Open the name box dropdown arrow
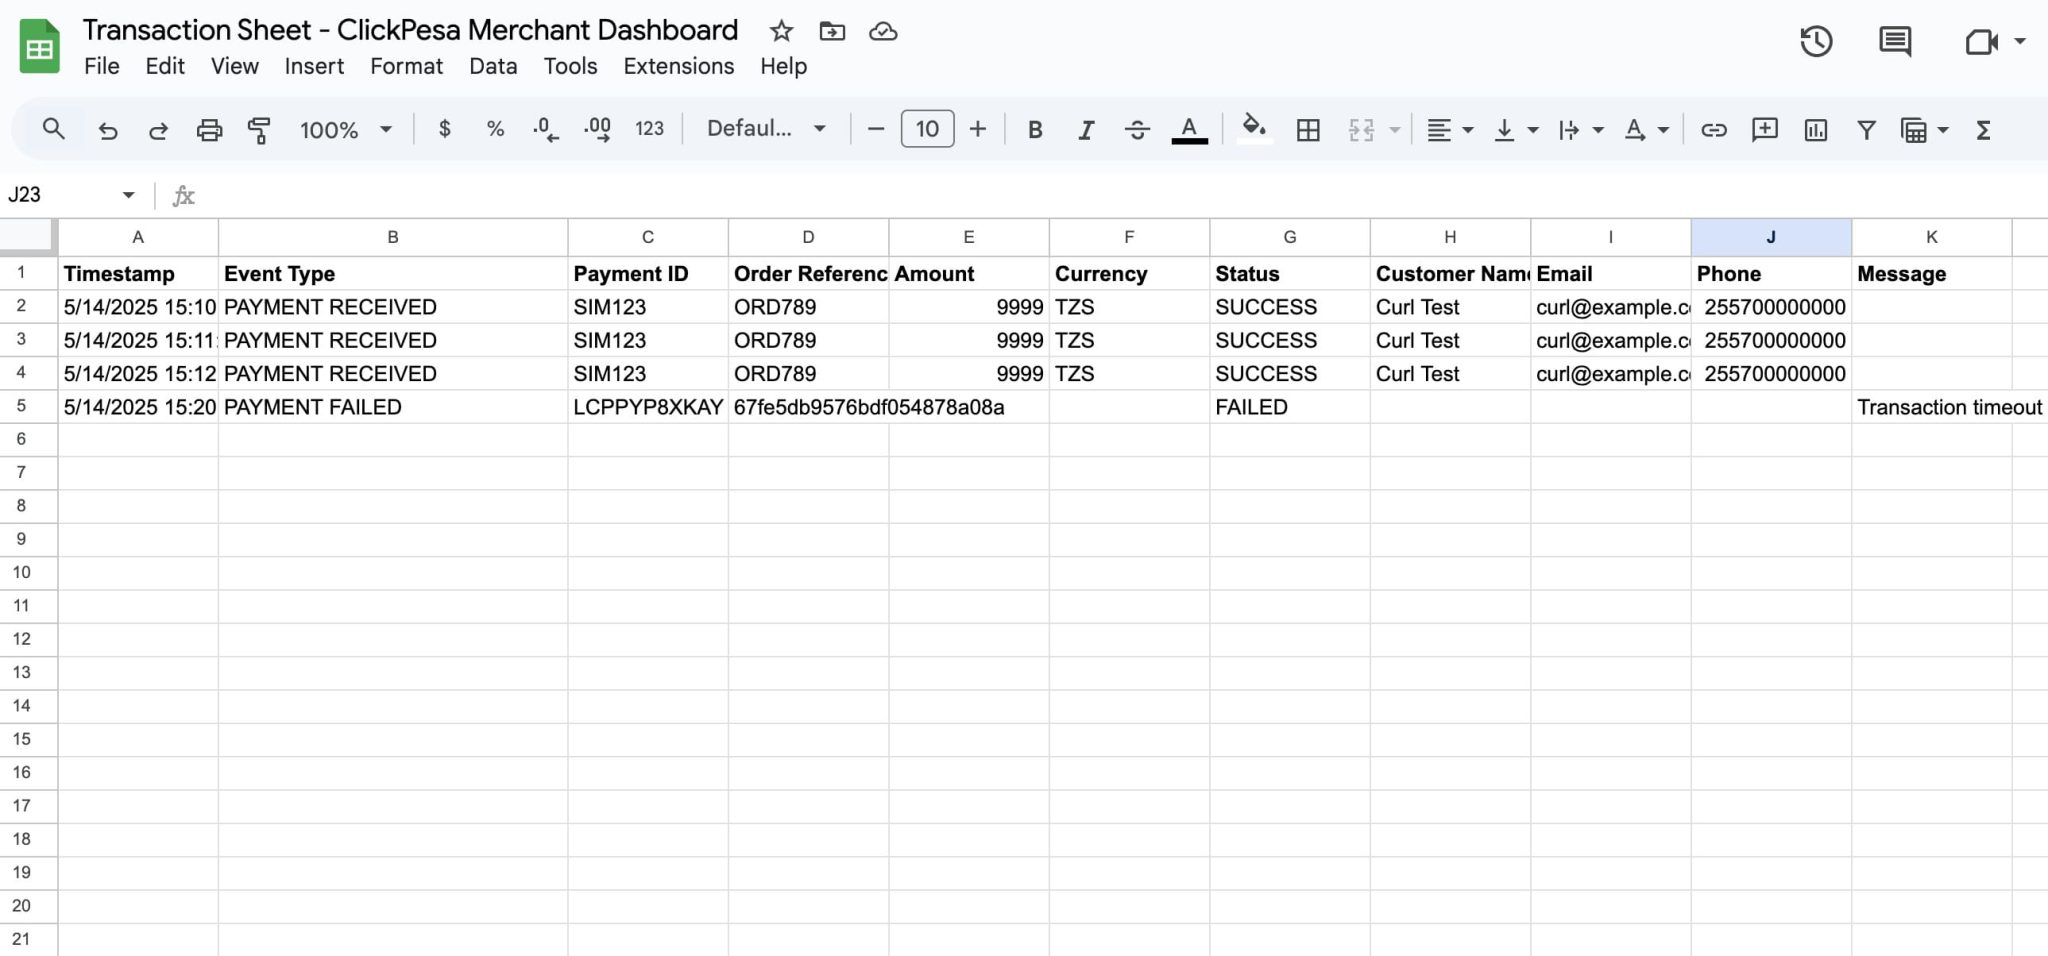Viewport: 2048px width, 956px height. 128,195
